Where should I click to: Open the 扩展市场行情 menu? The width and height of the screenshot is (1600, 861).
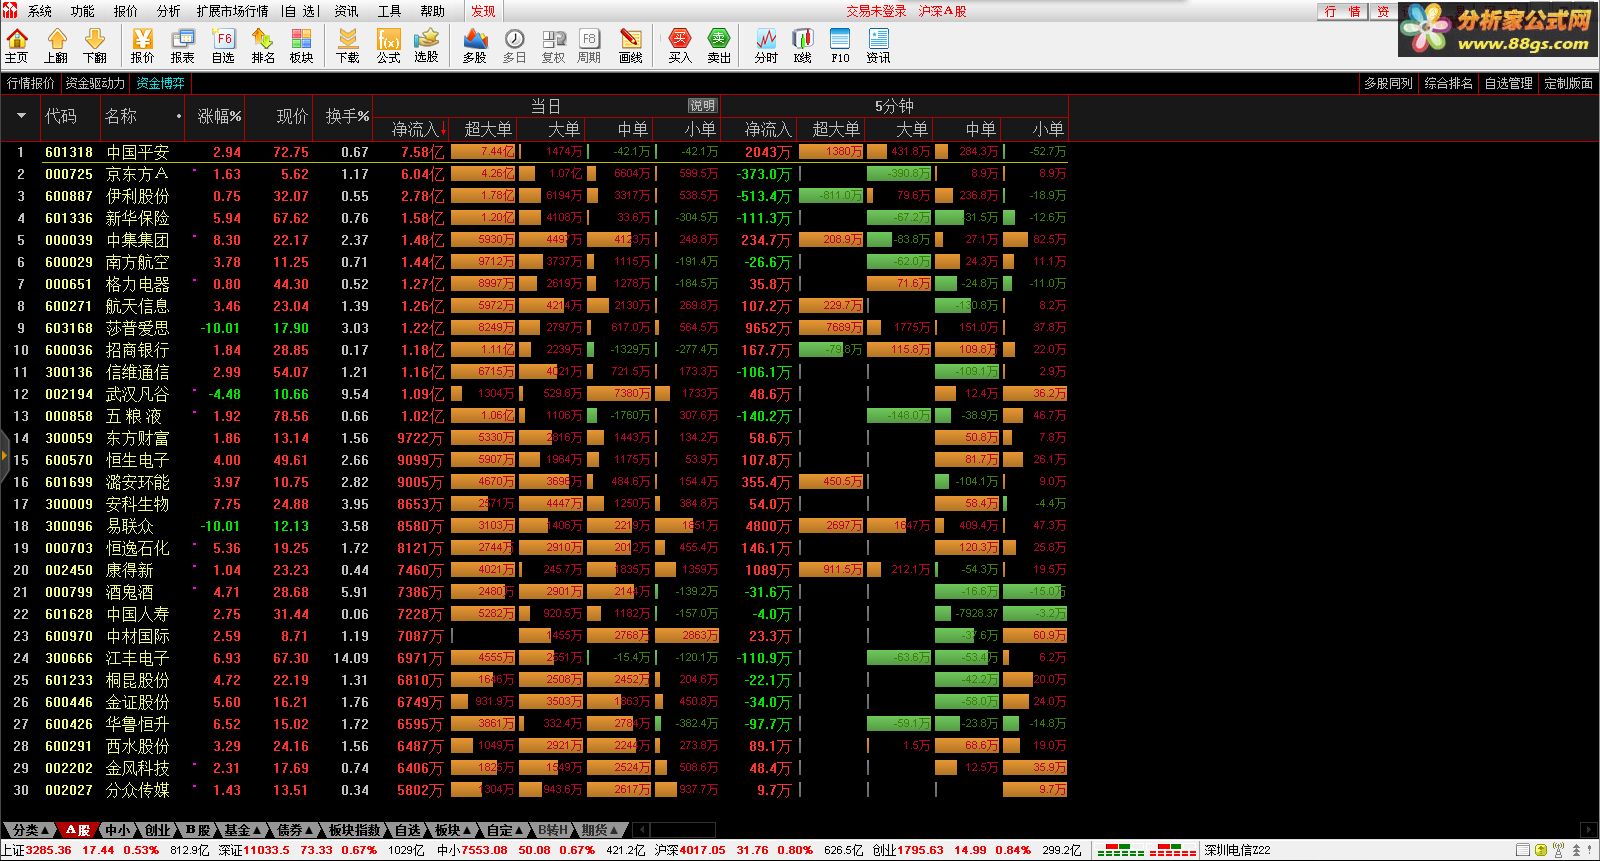[232, 11]
